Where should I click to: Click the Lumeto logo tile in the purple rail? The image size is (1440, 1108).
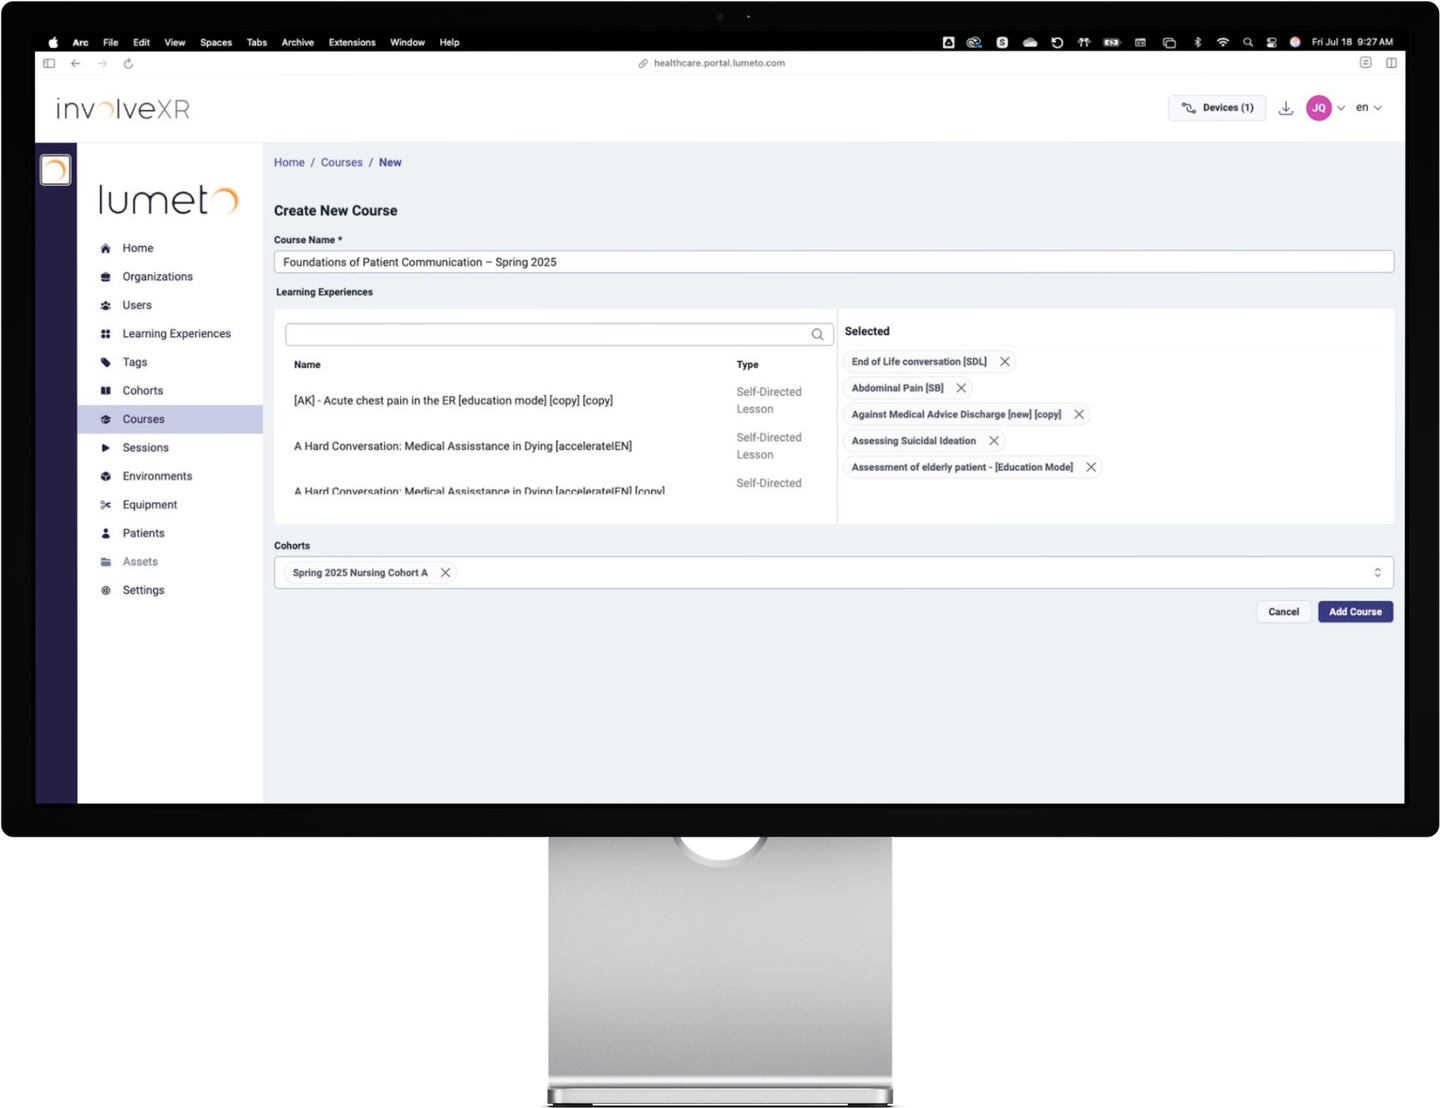point(56,170)
